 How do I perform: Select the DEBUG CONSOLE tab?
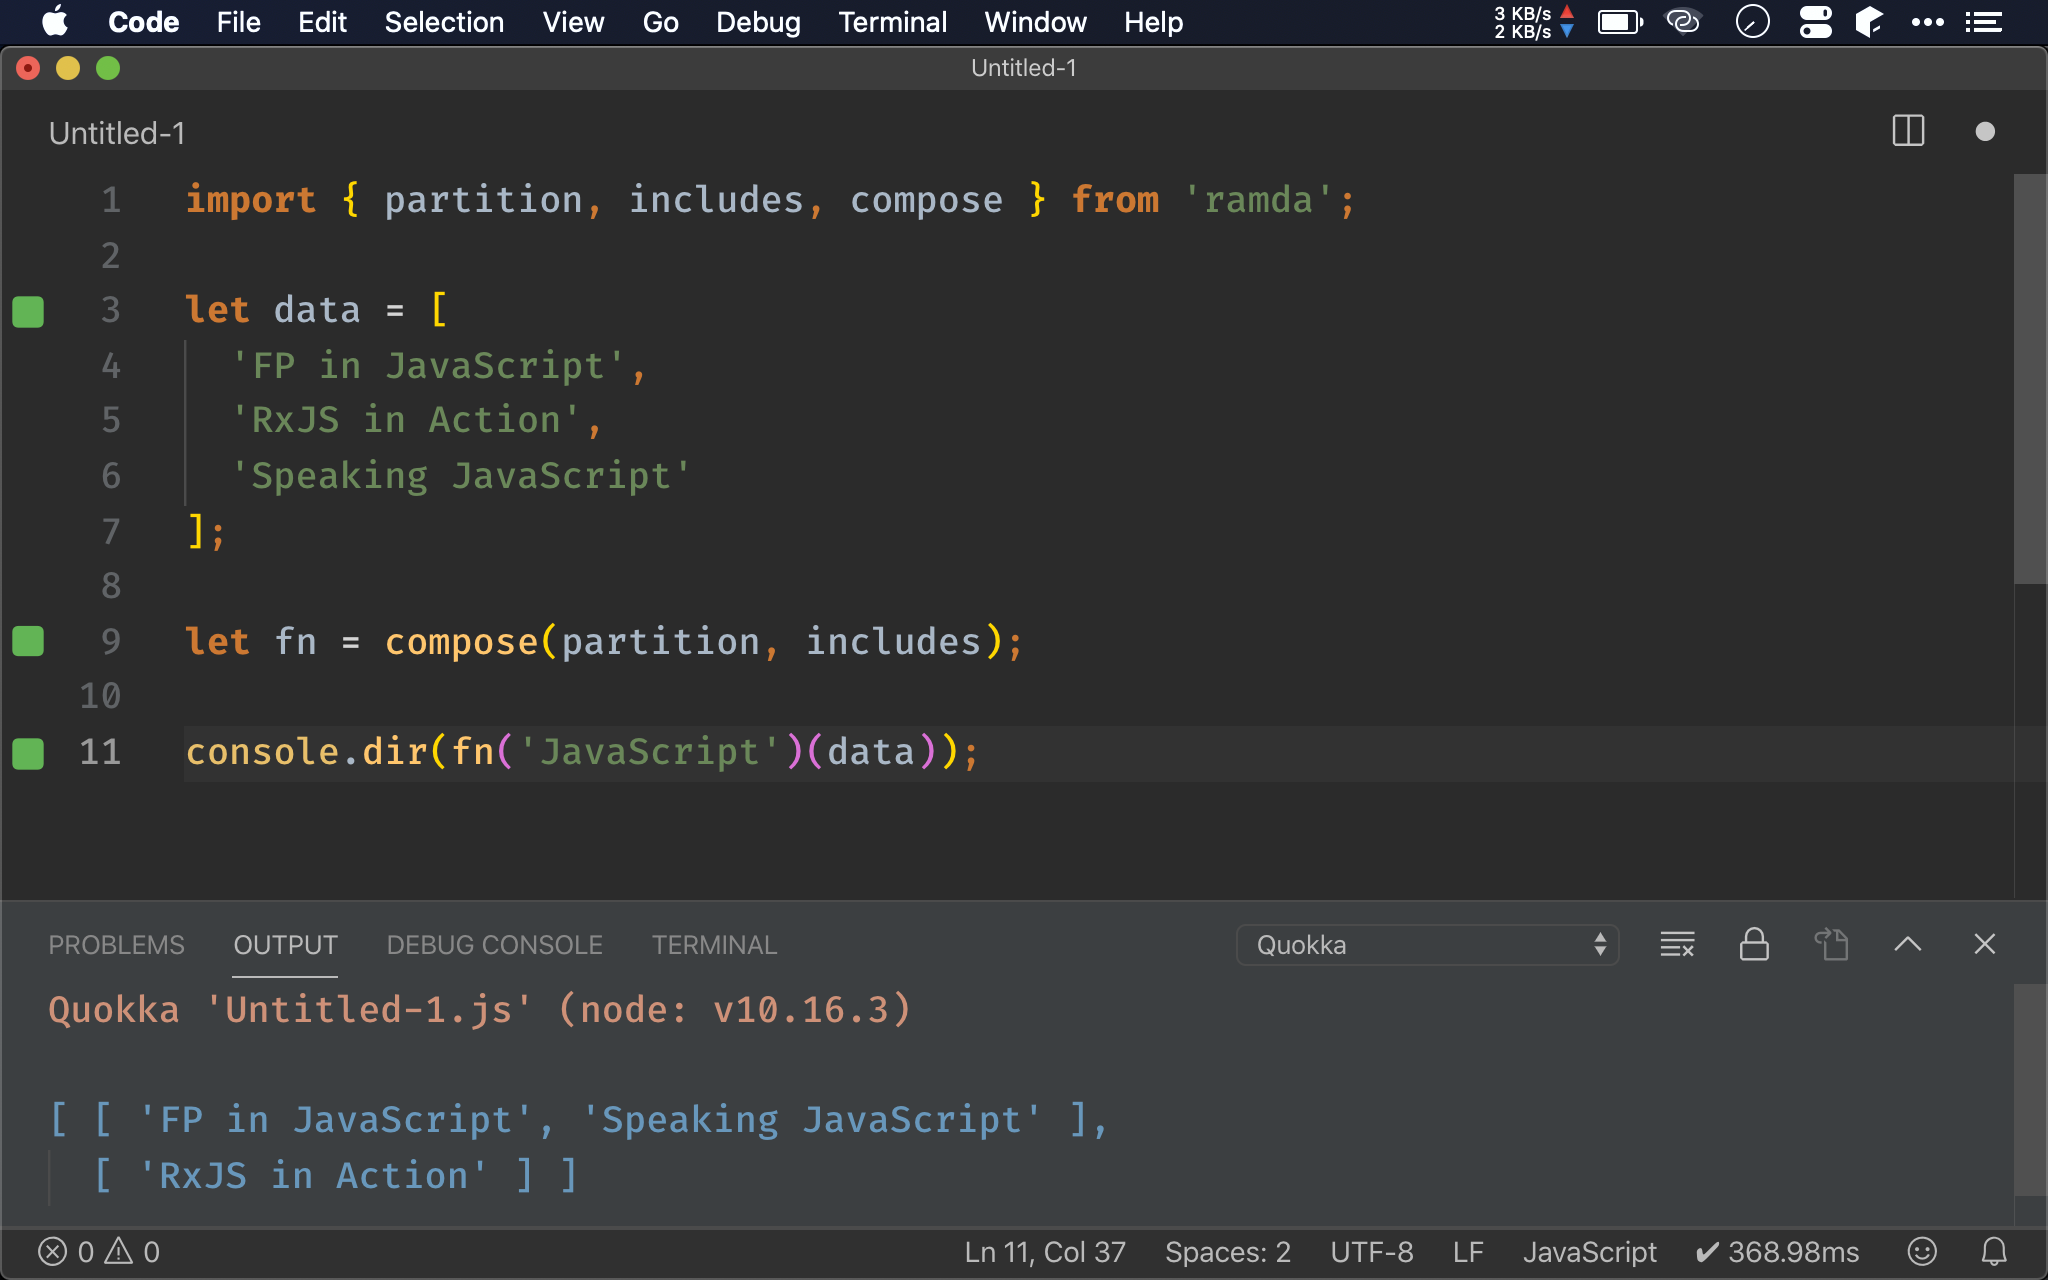click(492, 944)
